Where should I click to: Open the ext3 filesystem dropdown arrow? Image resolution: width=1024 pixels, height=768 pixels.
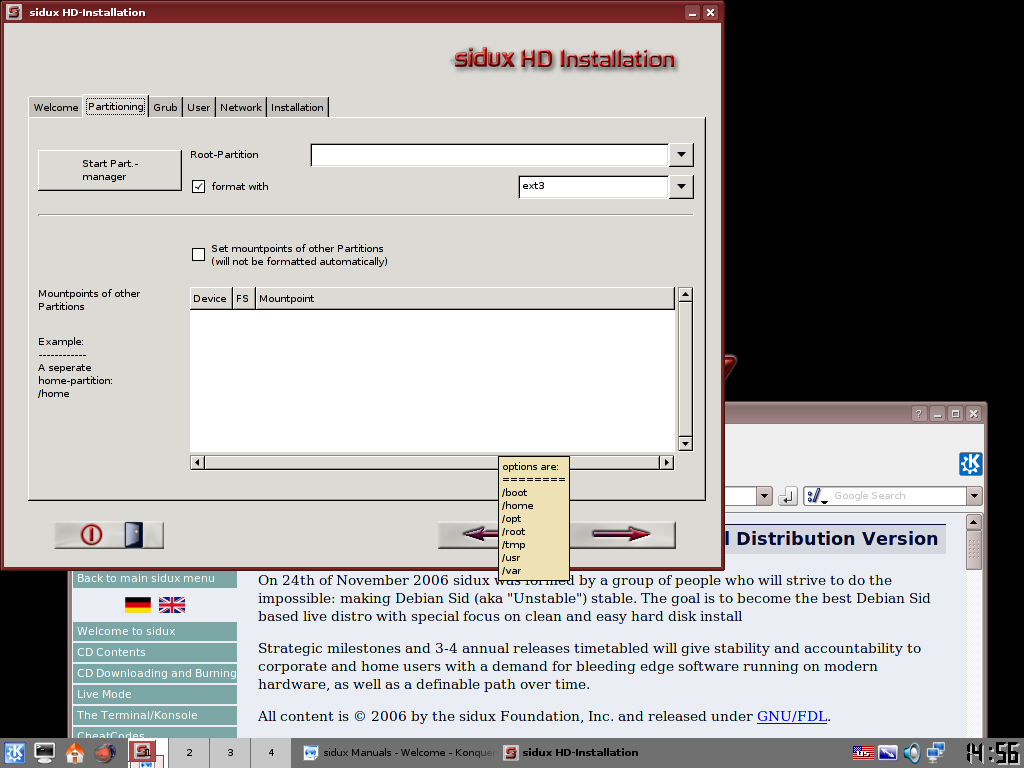click(x=681, y=187)
